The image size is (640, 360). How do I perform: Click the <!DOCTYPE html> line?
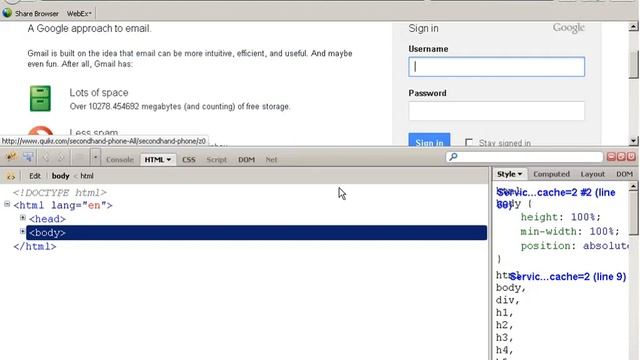pos(60,192)
